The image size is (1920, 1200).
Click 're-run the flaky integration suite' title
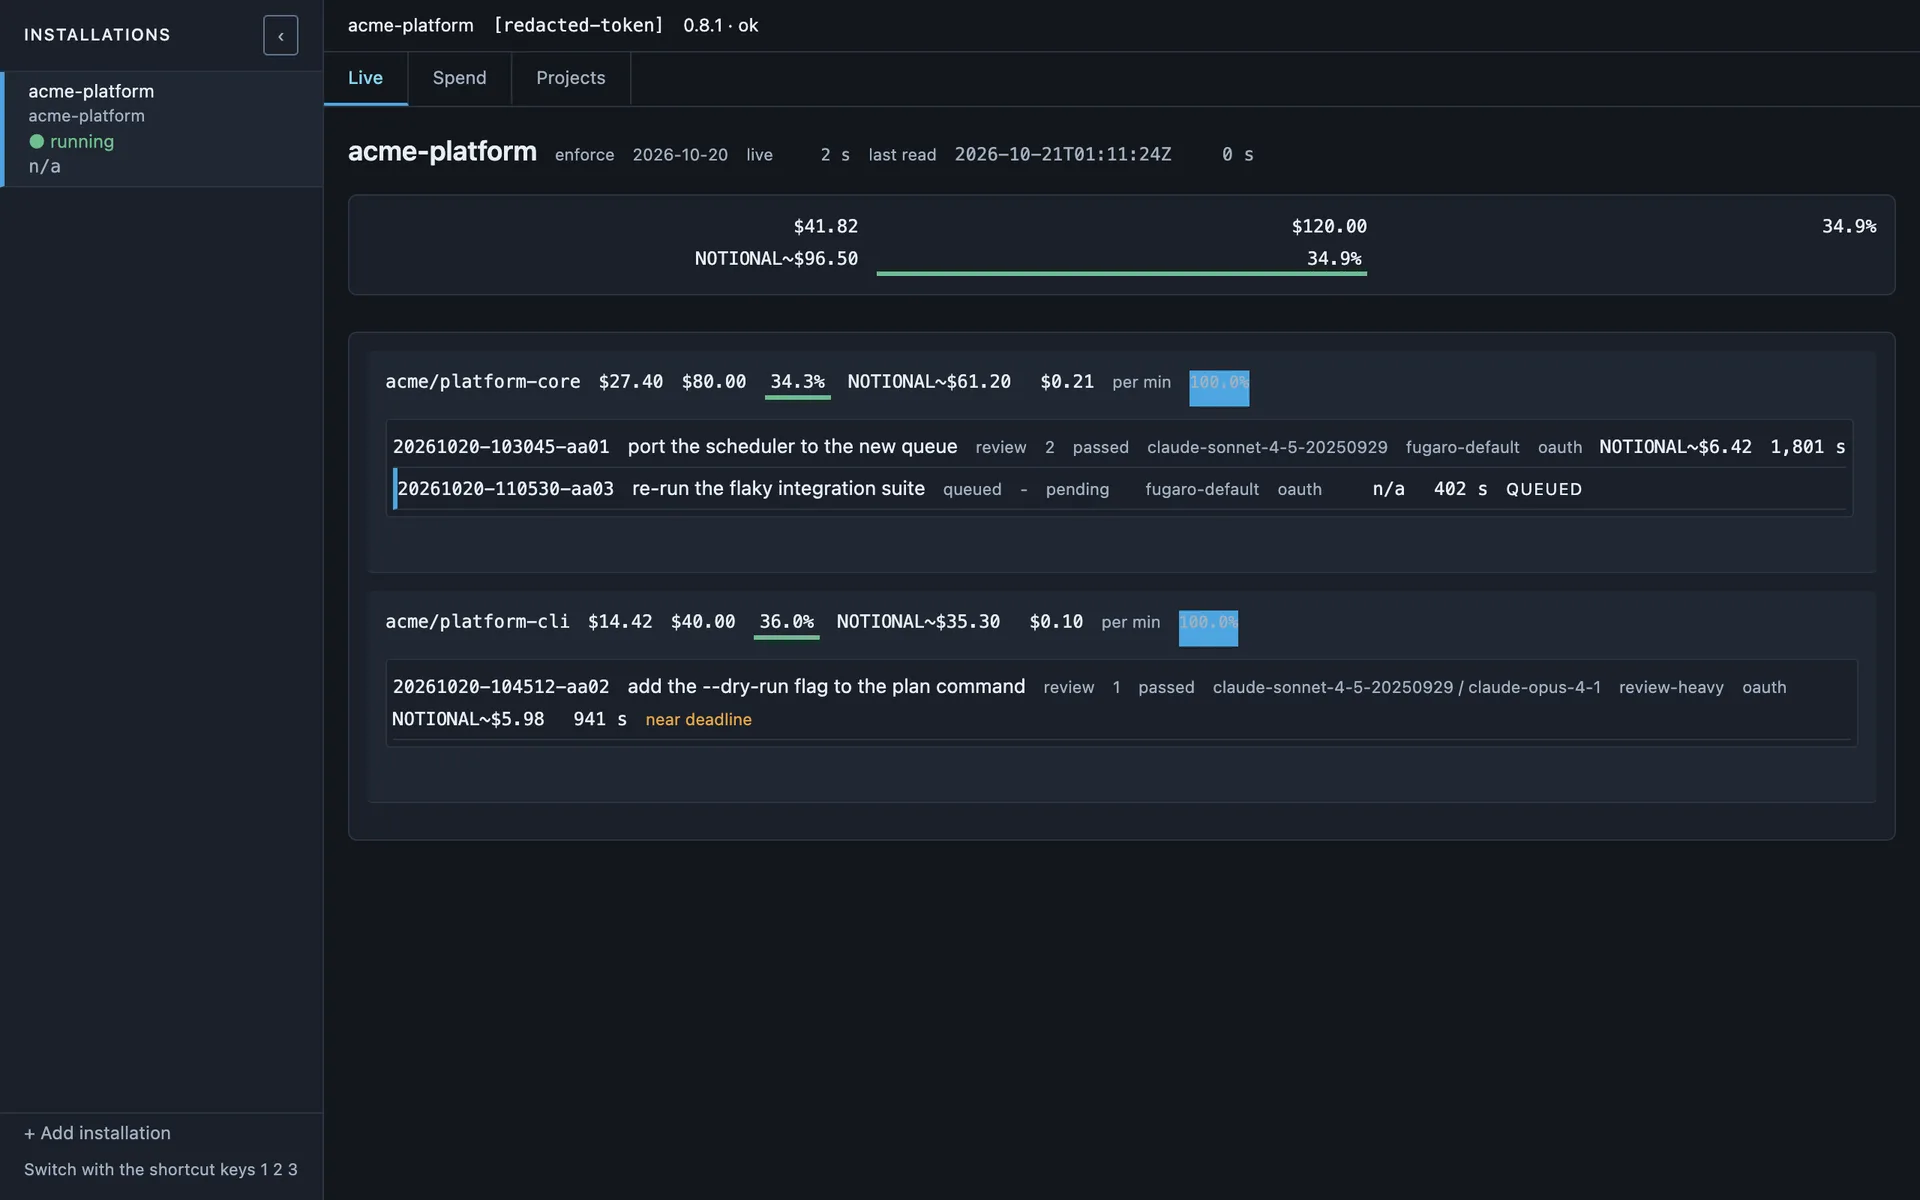(x=778, y=489)
